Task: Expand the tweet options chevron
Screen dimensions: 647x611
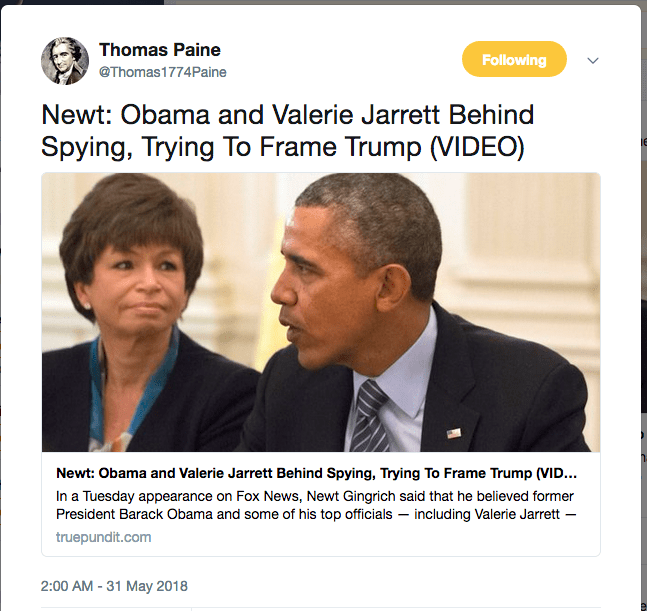Action: 593,61
